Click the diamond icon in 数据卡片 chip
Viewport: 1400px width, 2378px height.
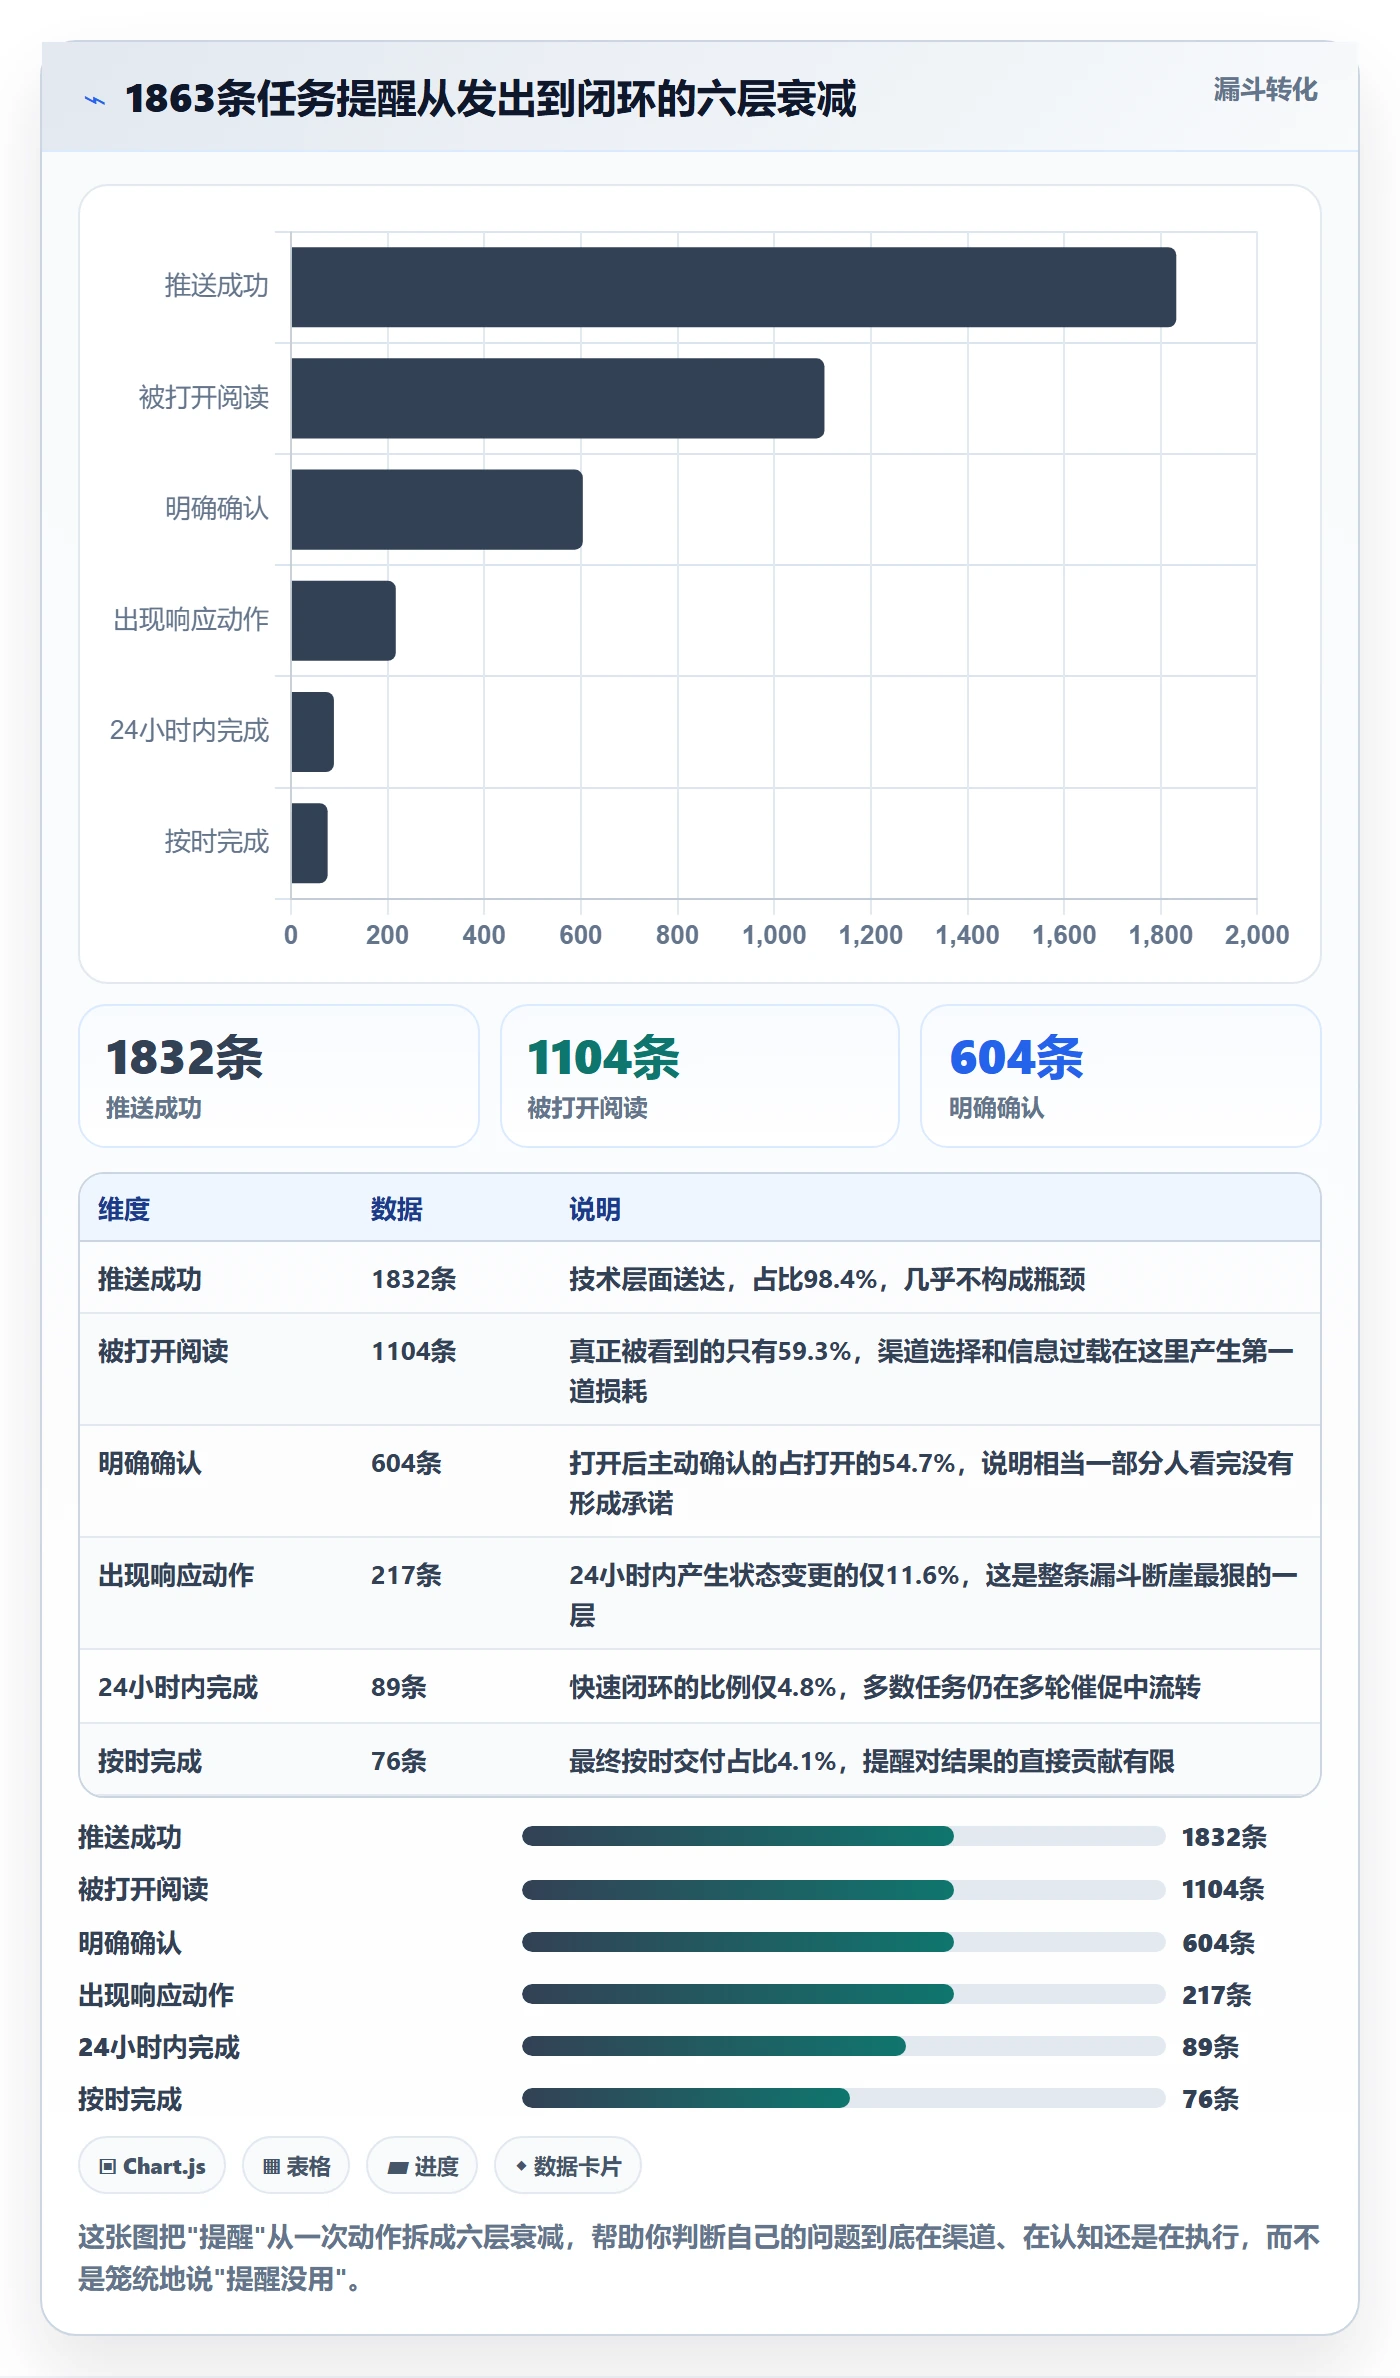point(521,2166)
